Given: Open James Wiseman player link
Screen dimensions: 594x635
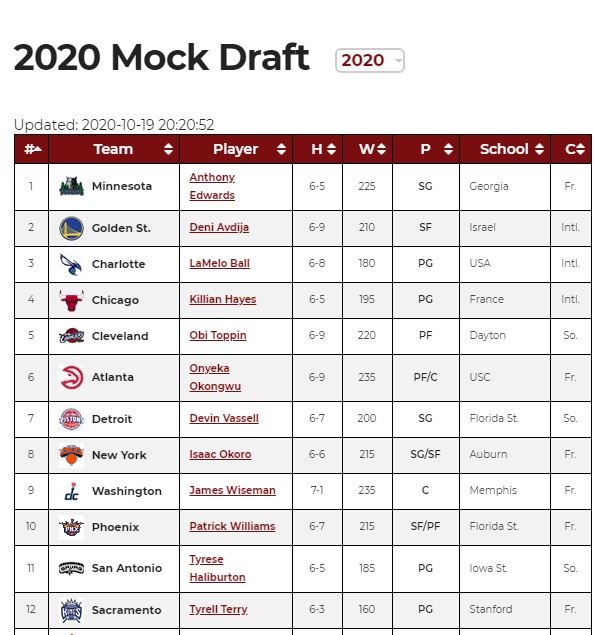Looking at the screenshot, I should (232, 490).
